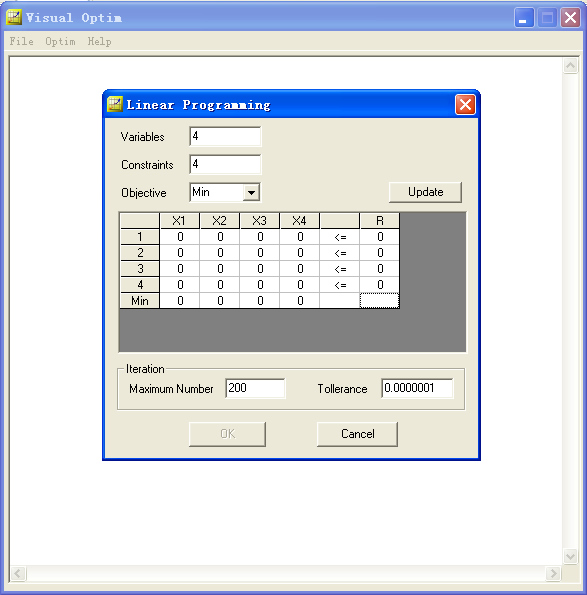Click the OK button
Image resolution: width=587 pixels, height=595 pixels.
pos(227,434)
